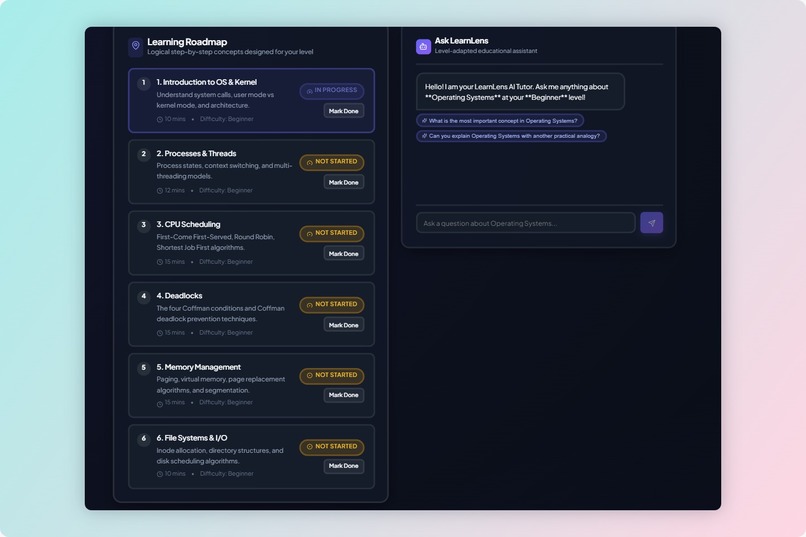Open '4. Deadlocks' title
The height and width of the screenshot is (537, 806).
pyautogui.click(x=179, y=296)
